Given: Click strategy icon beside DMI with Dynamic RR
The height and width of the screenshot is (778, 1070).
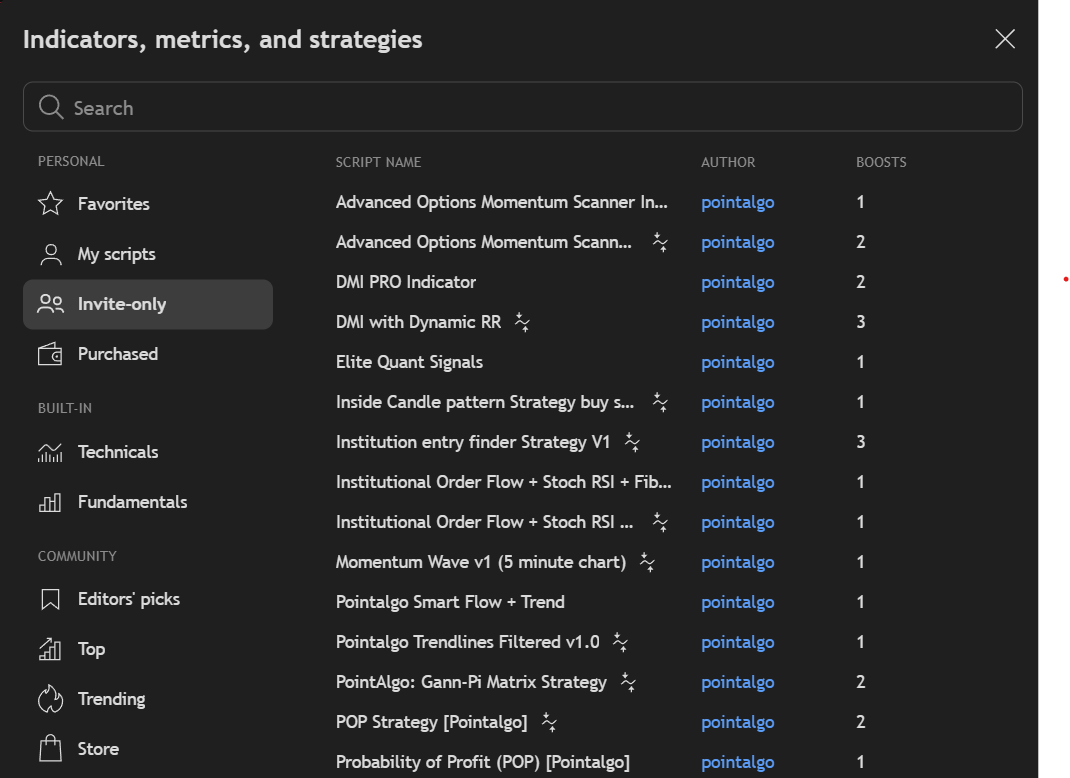Looking at the screenshot, I should coord(521,322).
